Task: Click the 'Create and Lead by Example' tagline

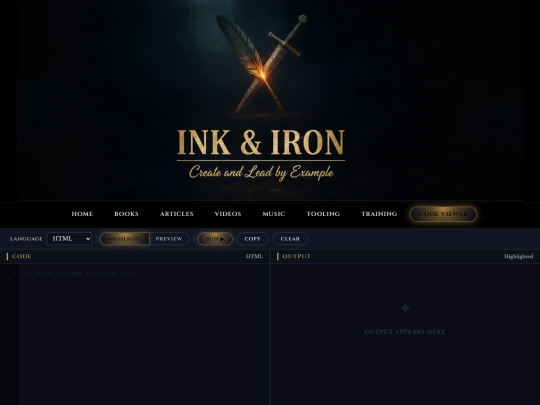Action: click(261, 173)
